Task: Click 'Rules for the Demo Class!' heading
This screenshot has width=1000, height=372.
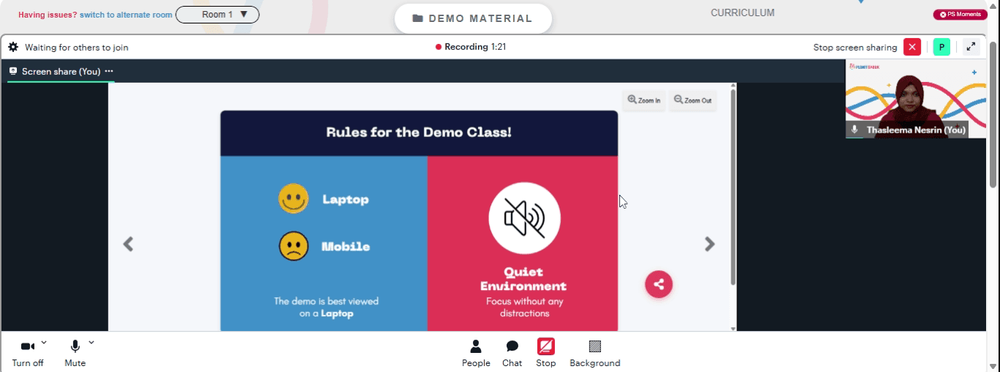Action: tap(419, 133)
